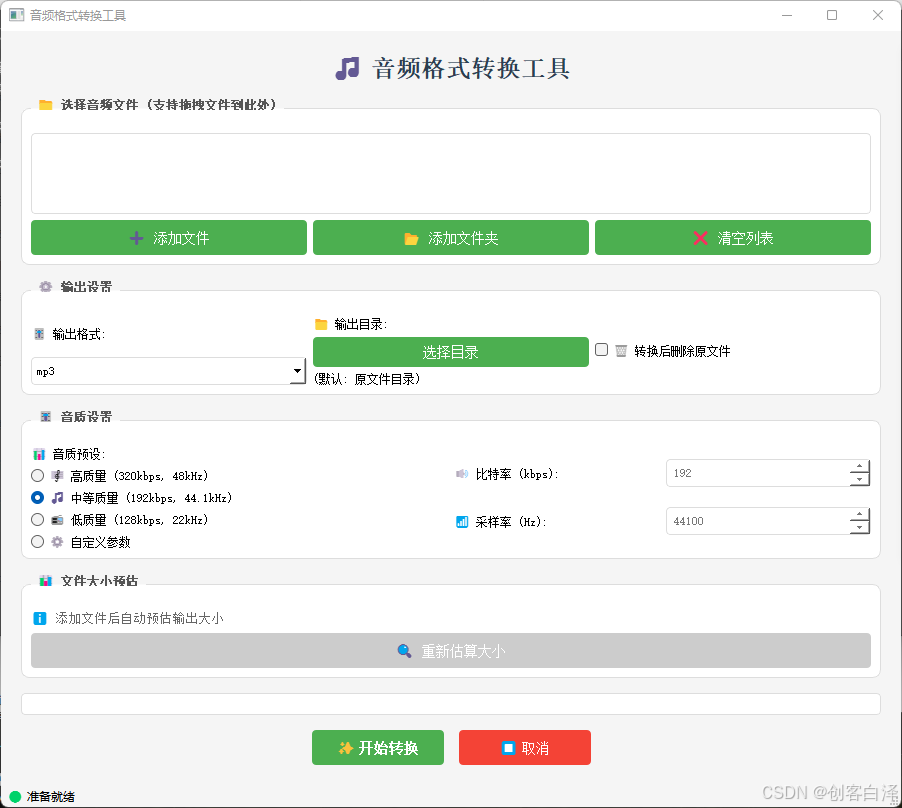Click the purple music note title icon
Screen dimensions: 902x808
pos(347,68)
